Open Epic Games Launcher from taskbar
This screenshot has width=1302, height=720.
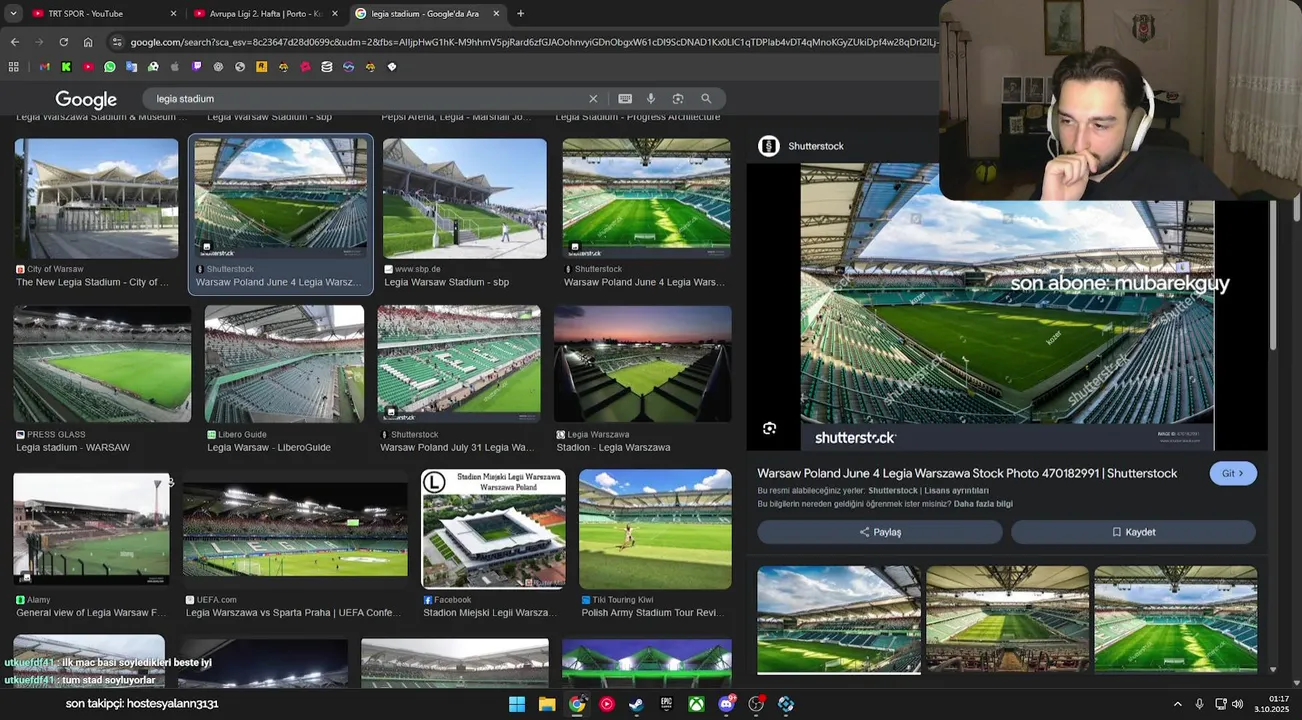(x=666, y=704)
